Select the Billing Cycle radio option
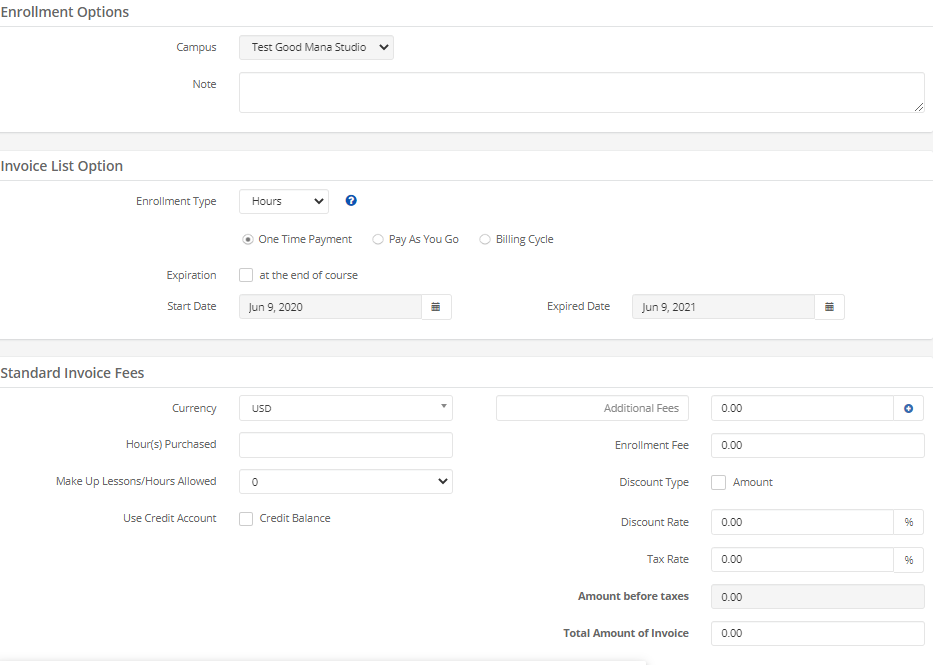Screen dimensions: 933x665 485,239
